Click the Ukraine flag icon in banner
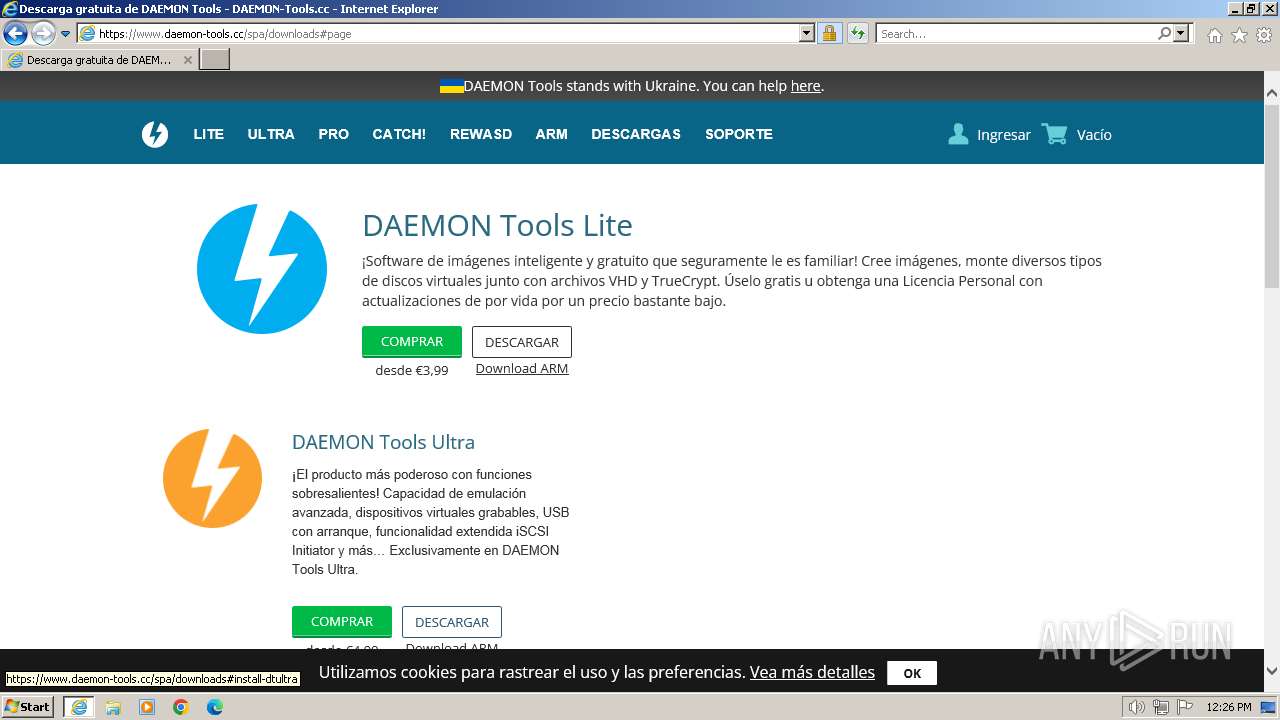The width and height of the screenshot is (1280, 720). coord(451,86)
